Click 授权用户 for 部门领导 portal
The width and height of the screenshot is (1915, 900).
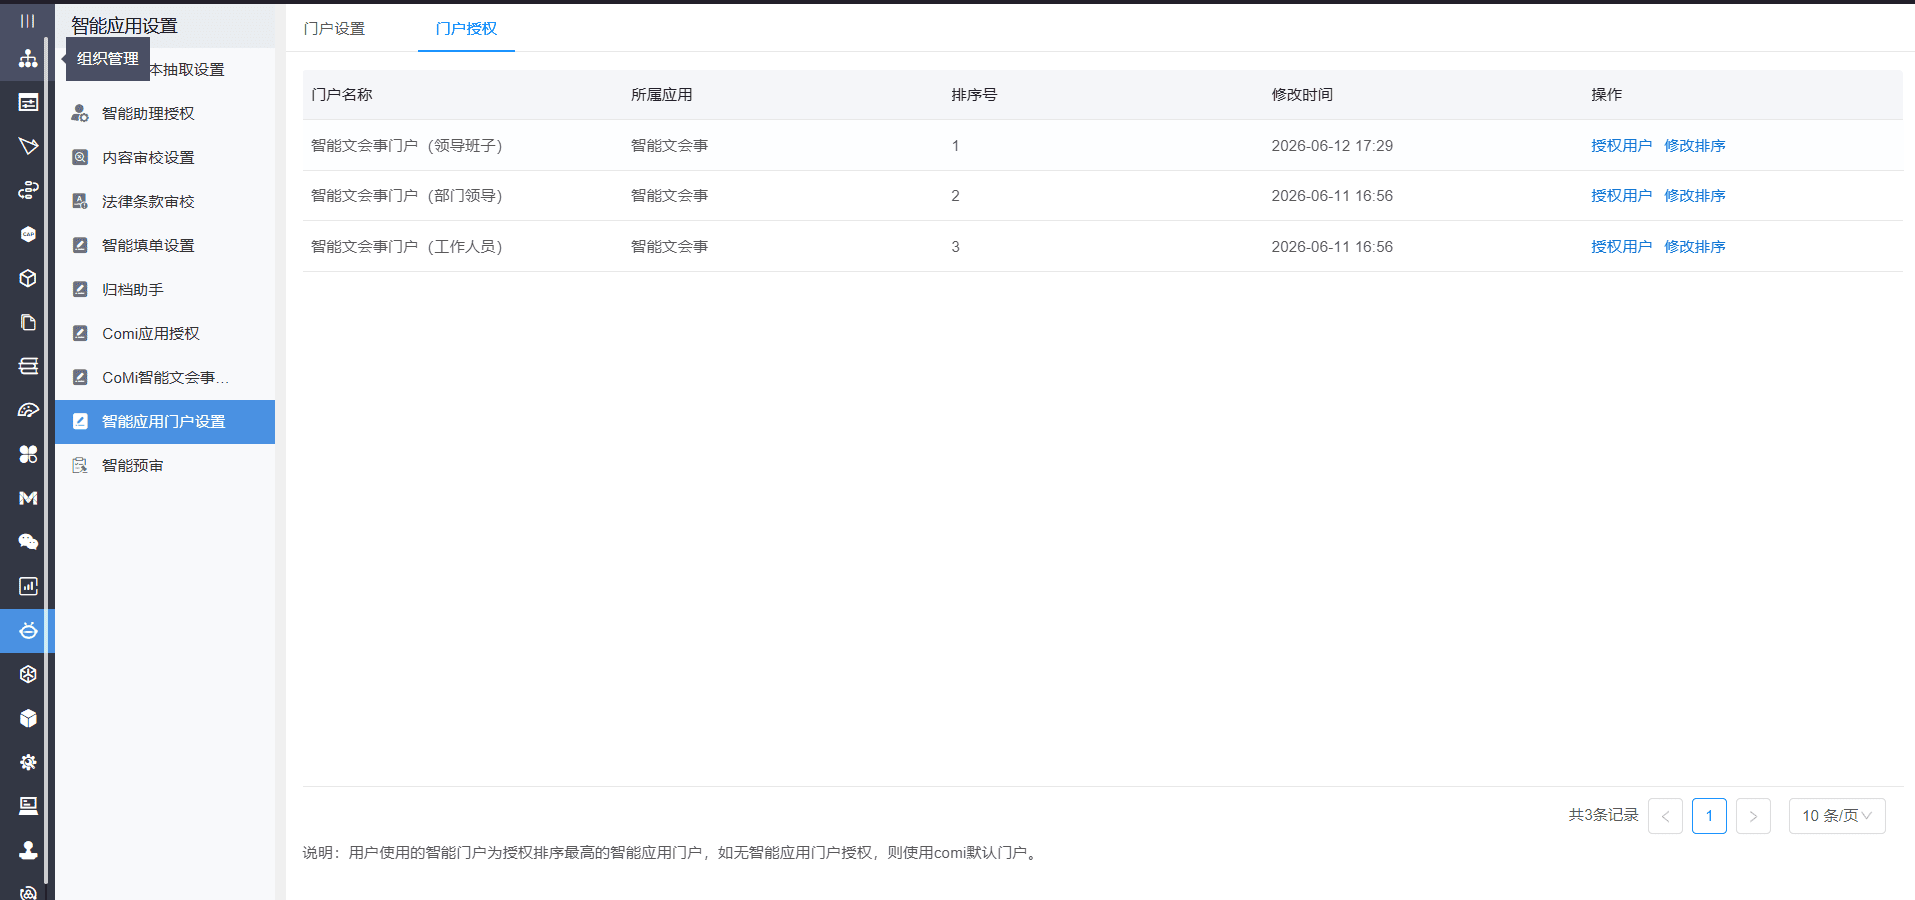1621,195
